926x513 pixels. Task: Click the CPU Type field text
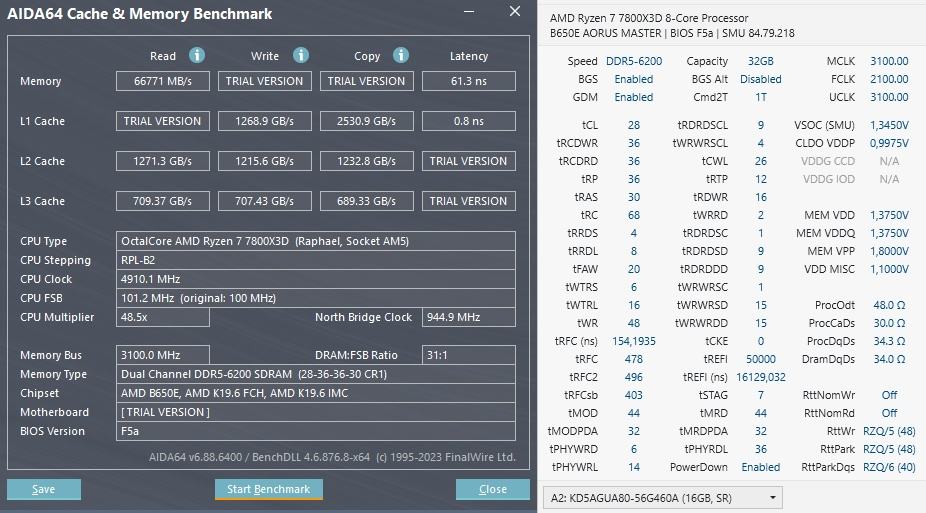(316, 241)
